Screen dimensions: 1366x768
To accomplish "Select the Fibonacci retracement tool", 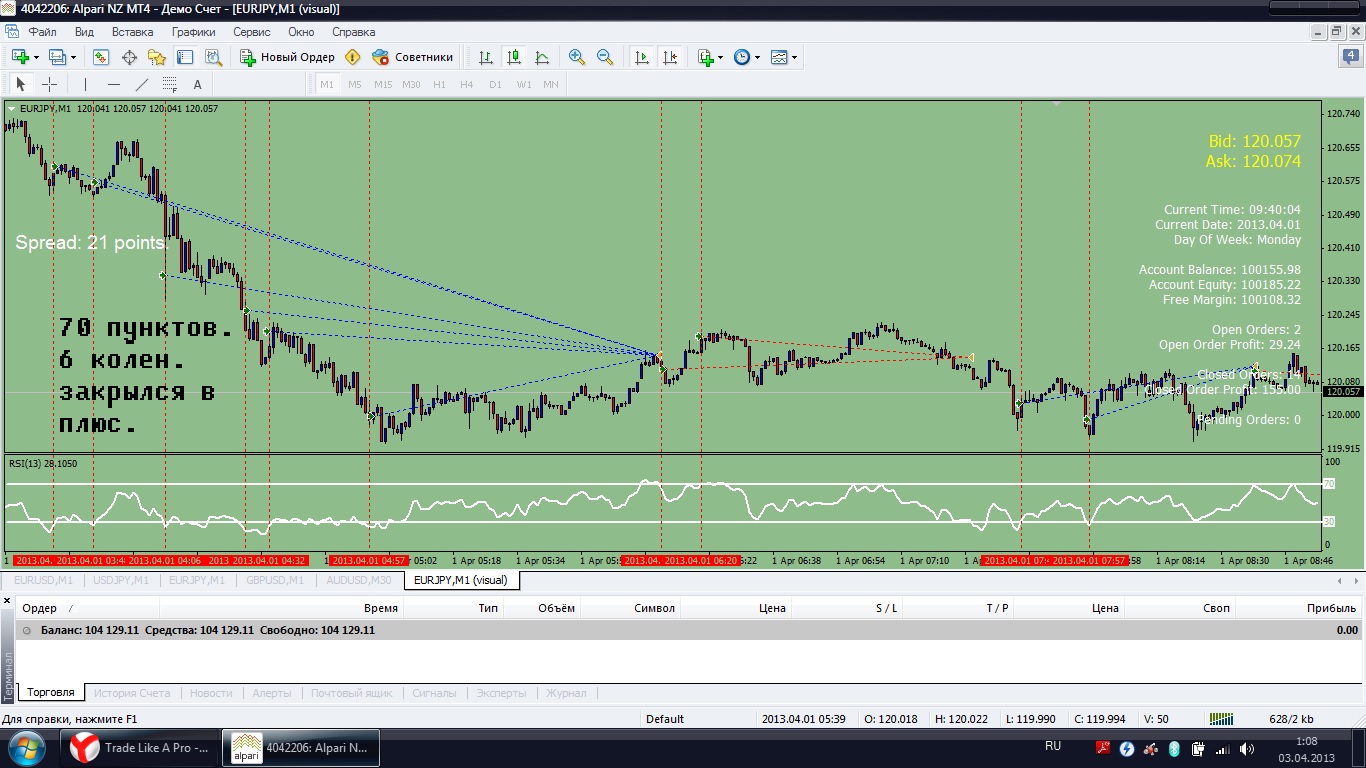I will 169,84.
